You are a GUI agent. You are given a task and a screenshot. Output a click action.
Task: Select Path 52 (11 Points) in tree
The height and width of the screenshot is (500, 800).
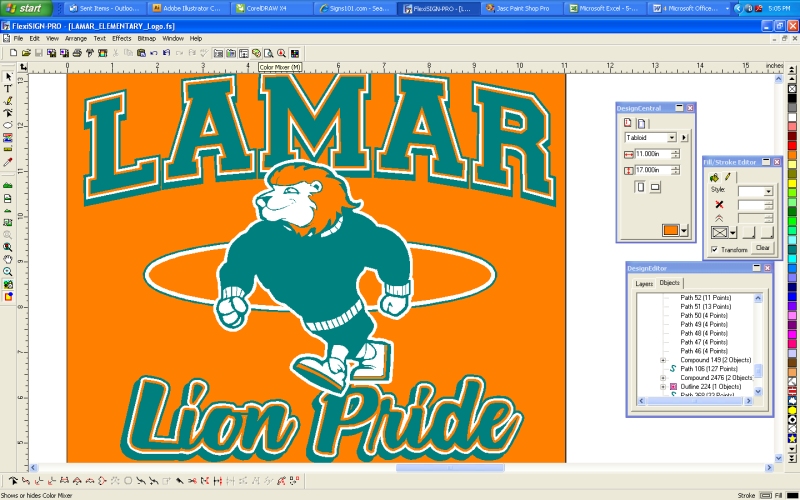tap(706, 297)
